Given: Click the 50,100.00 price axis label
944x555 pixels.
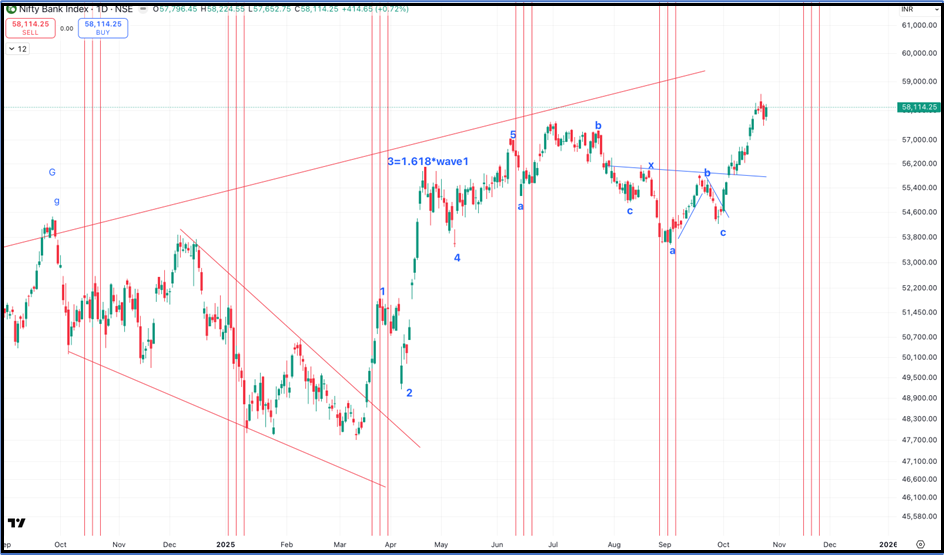Looking at the screenshot, I should (x=921, y=357).
